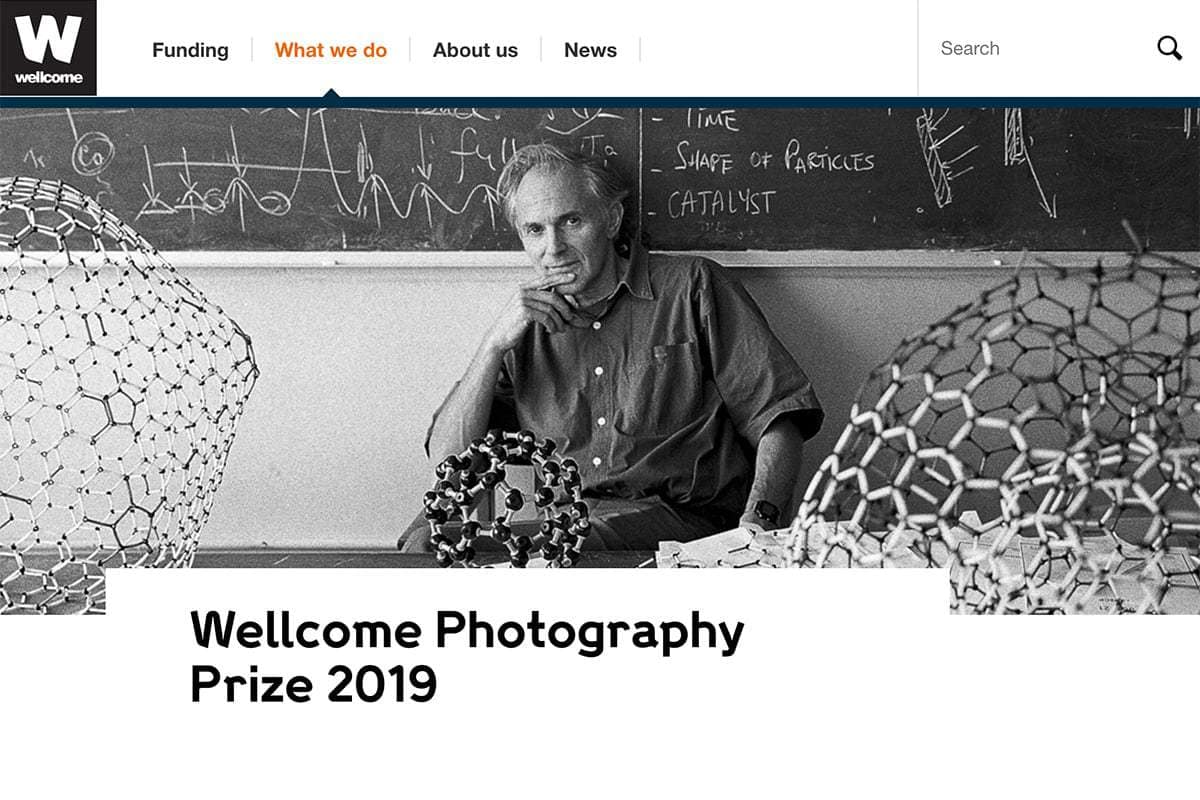Click the dark blue bar under navigation
The height and width of the screenshot is (800, 1200).
600,102
